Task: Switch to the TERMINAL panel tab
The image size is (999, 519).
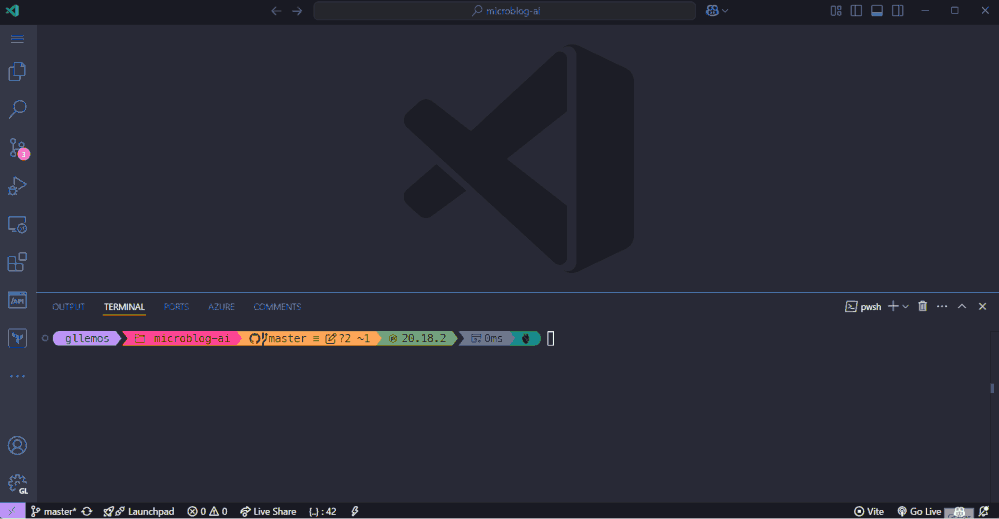Action: pyautogui.click(x=124, y=307)
